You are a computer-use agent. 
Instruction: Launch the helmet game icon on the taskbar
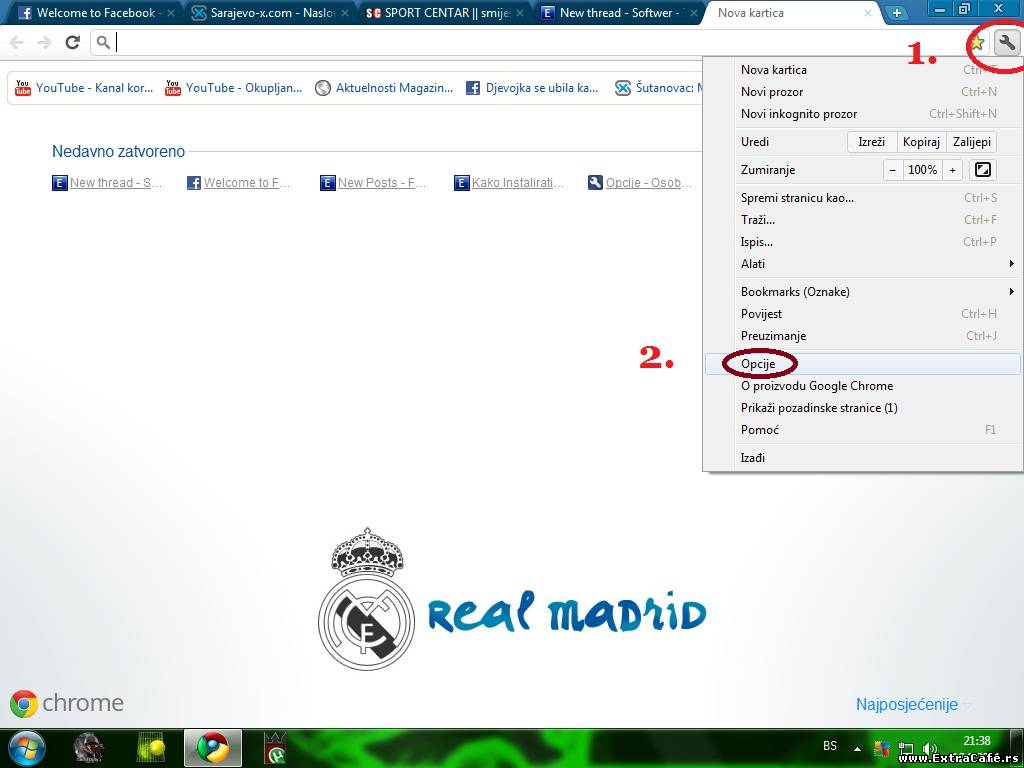89,748
